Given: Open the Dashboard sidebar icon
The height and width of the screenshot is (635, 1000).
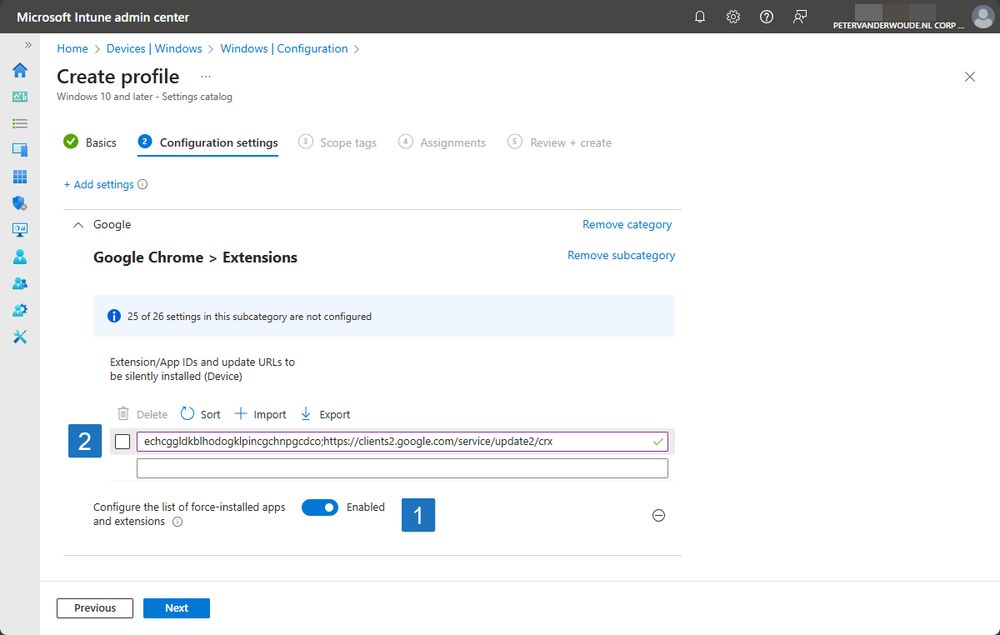Looking at the screenshot, I should (20, 97).
